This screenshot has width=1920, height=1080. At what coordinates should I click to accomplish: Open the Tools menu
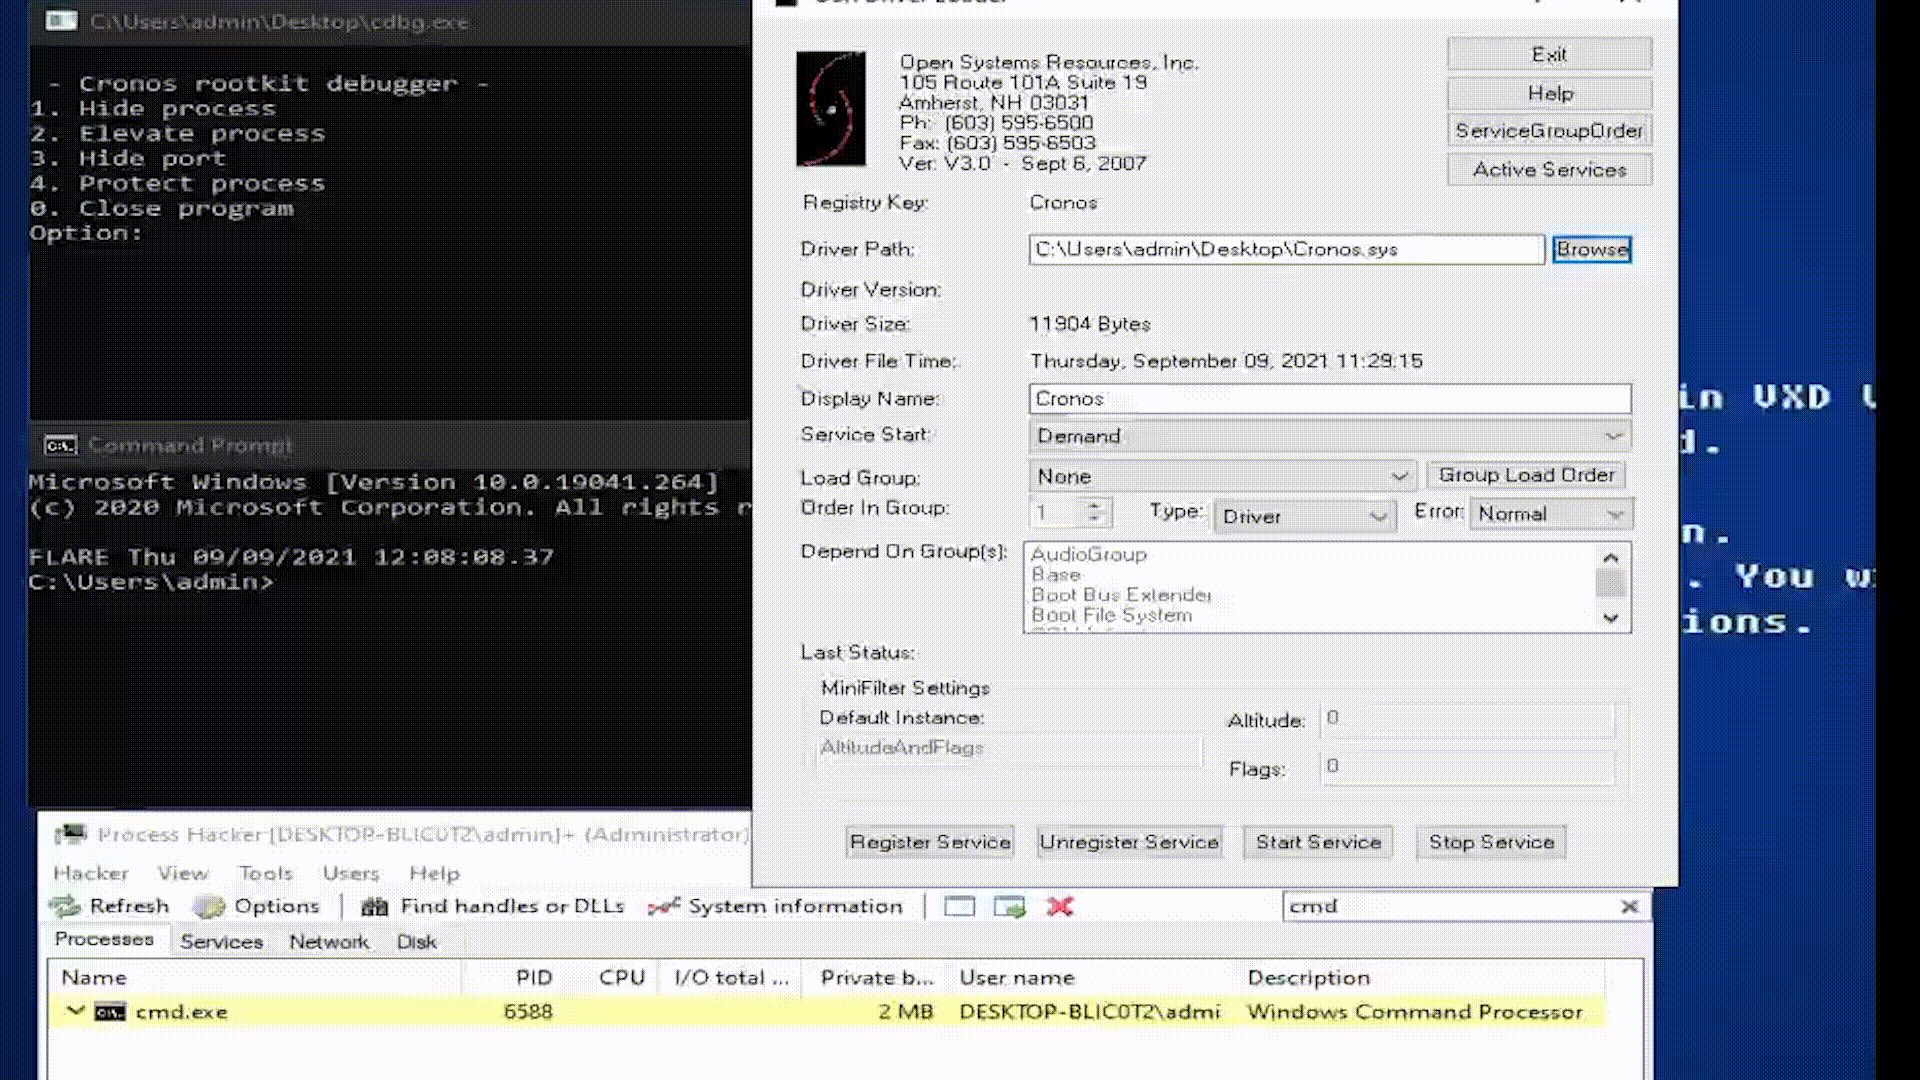(x=266, y=873)
